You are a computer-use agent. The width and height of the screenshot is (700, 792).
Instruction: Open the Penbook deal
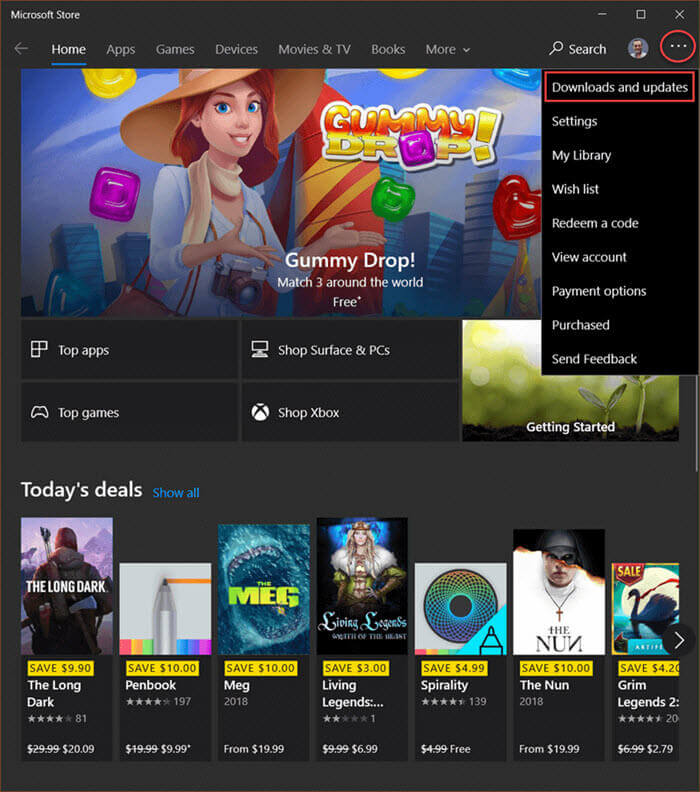tap(165, 662)
